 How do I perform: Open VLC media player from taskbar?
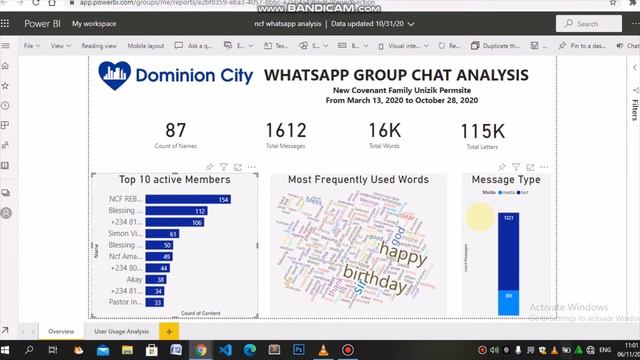[323, 350]
